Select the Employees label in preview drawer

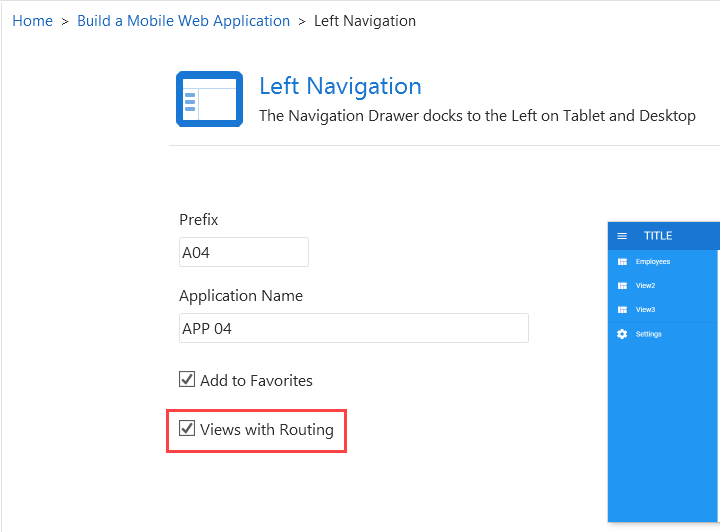tap(653, 262)
